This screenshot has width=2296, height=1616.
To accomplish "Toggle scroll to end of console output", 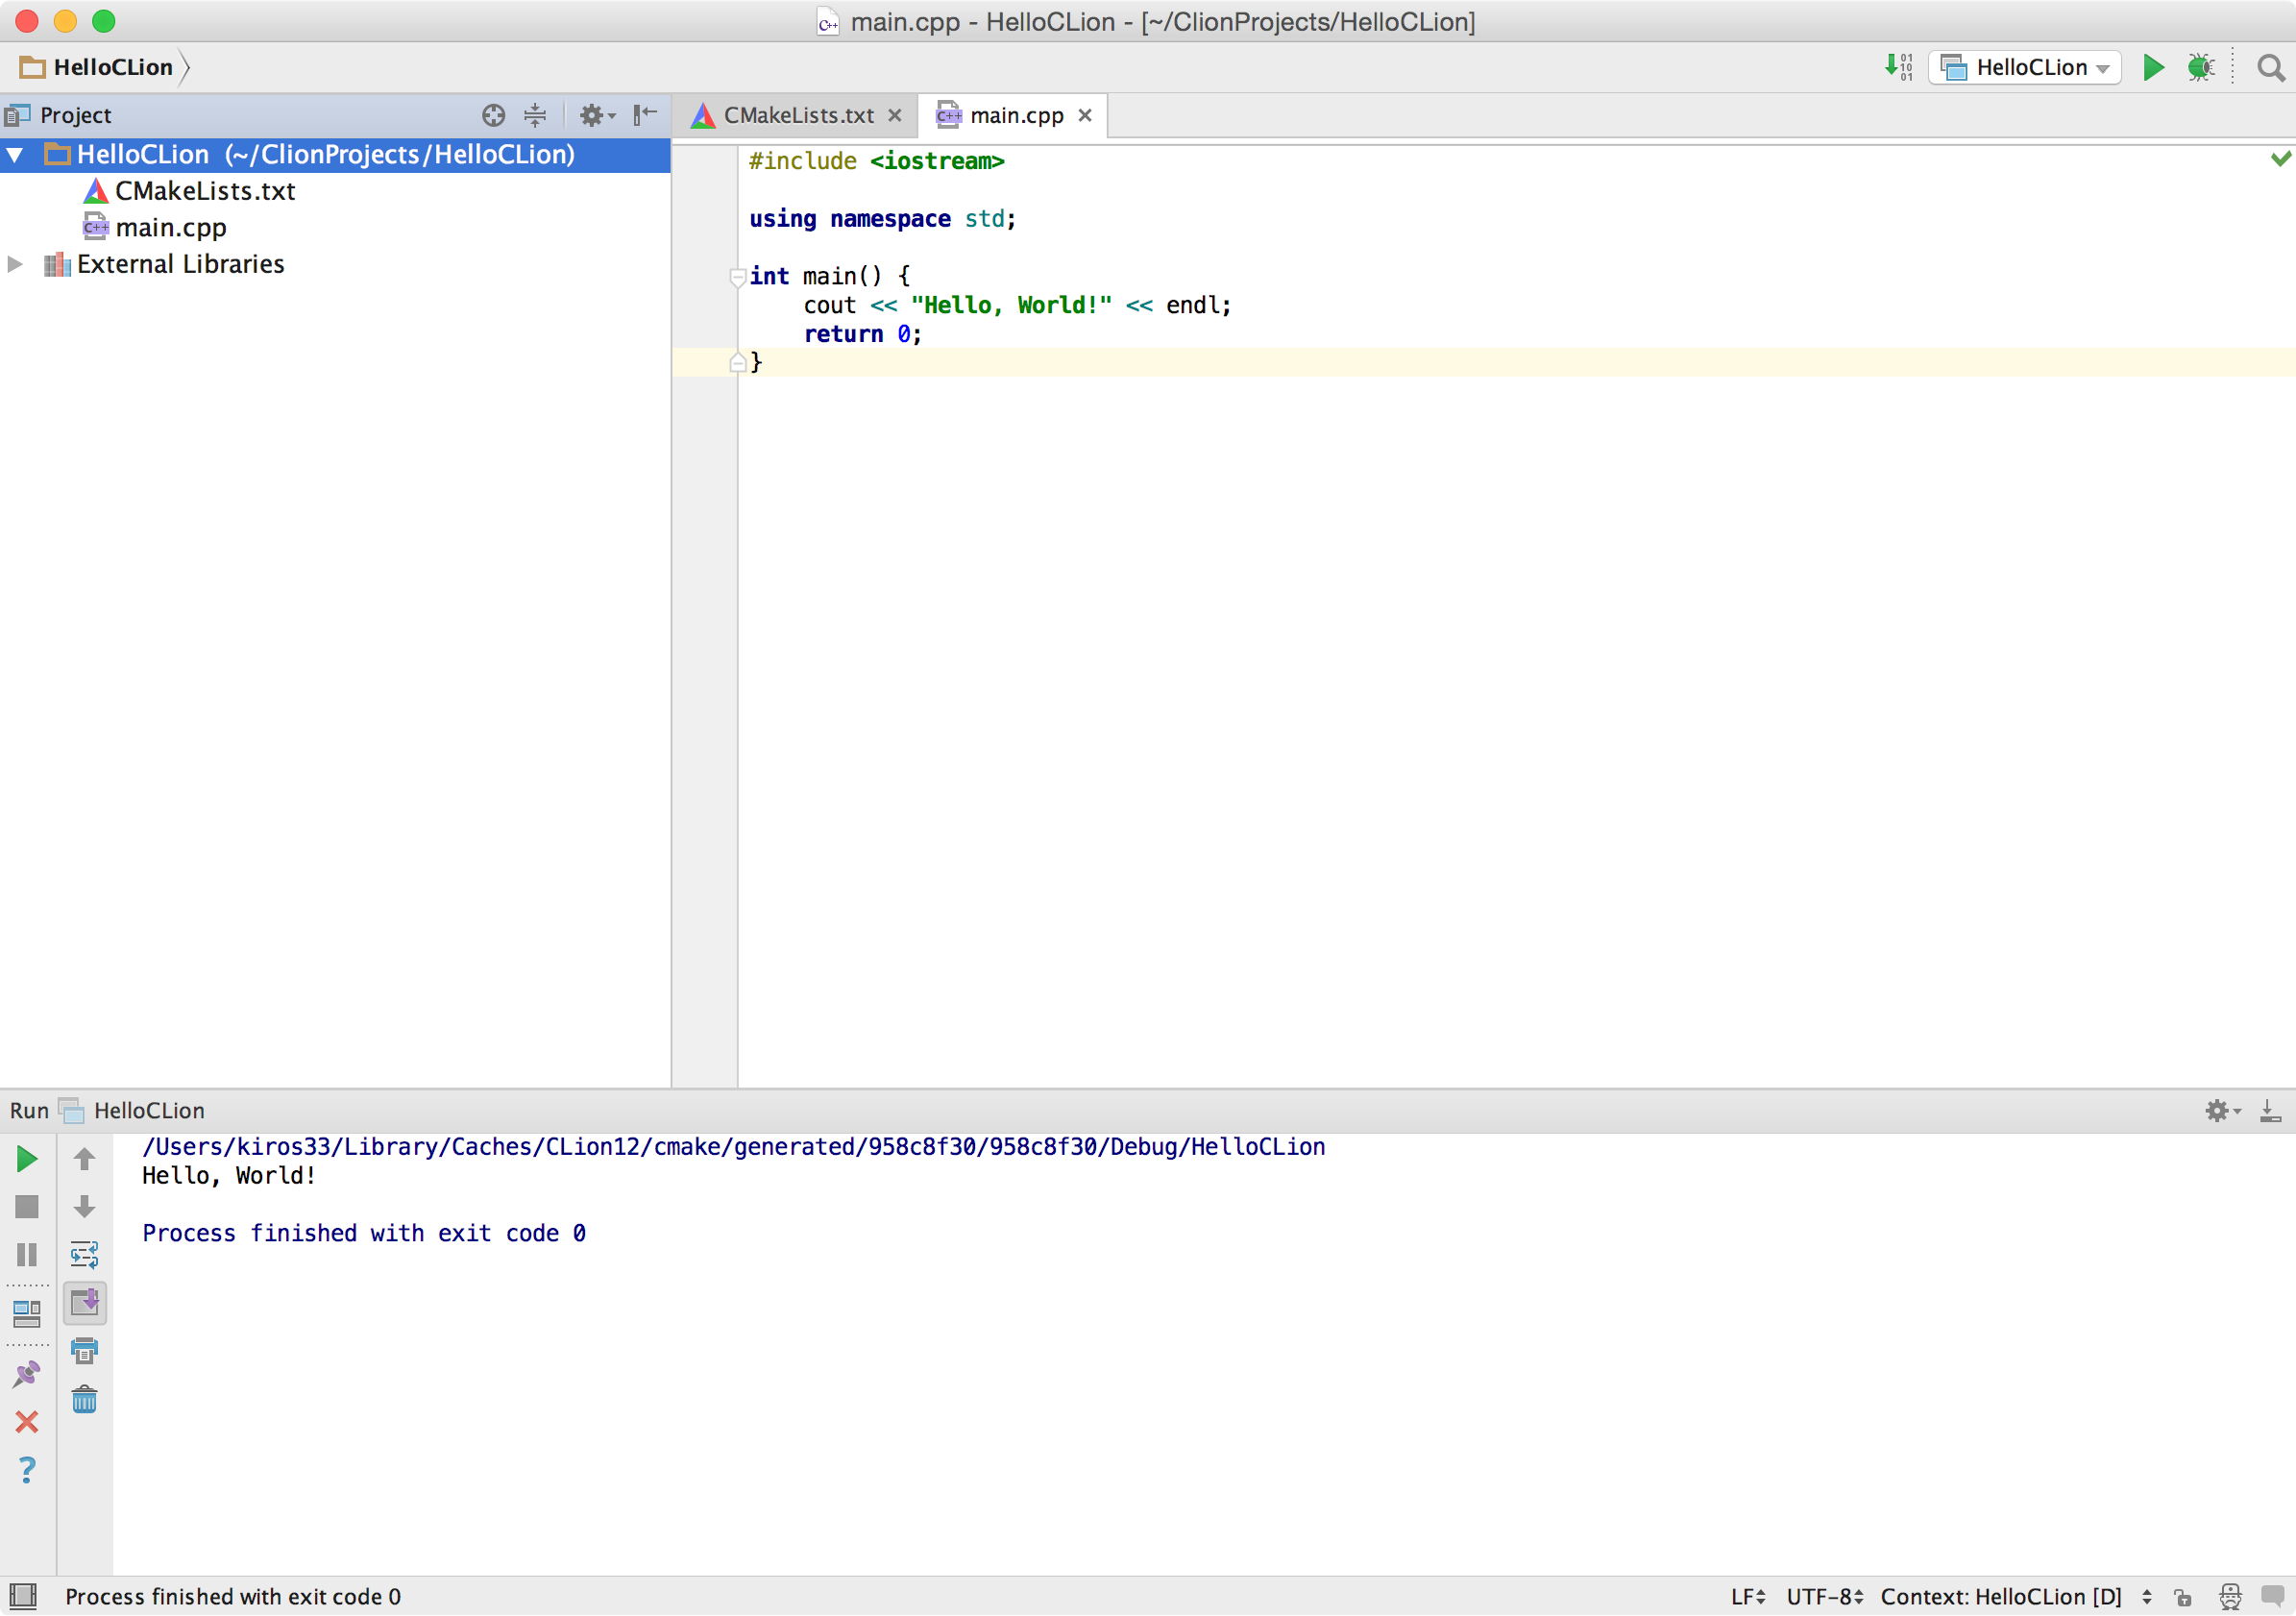I will point(85,1303).
